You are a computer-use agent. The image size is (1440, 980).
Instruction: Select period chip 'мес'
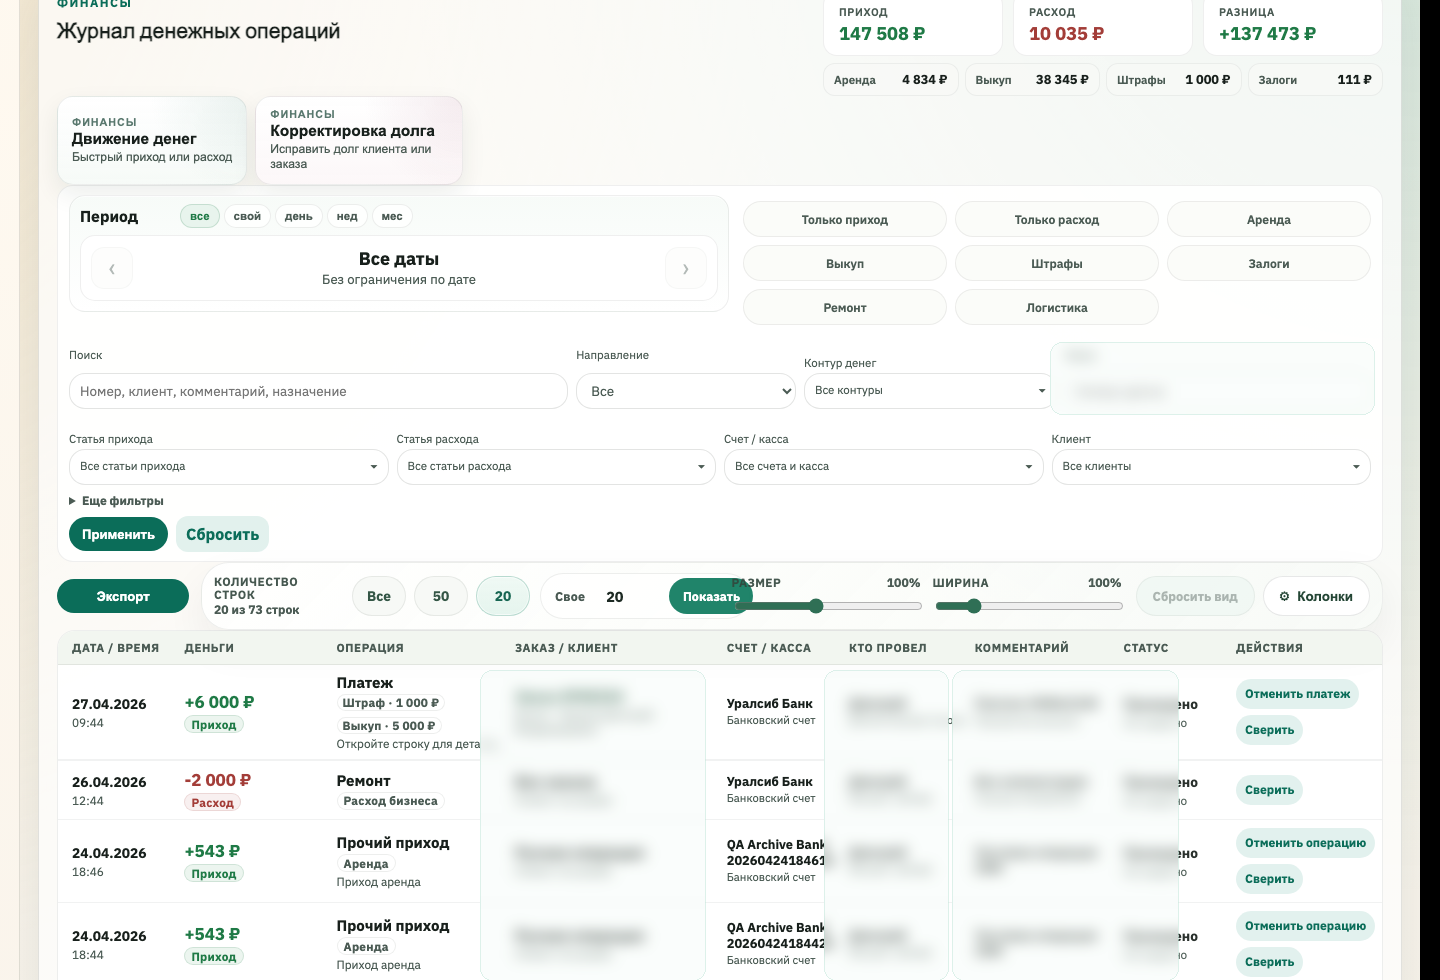point(392,216)
